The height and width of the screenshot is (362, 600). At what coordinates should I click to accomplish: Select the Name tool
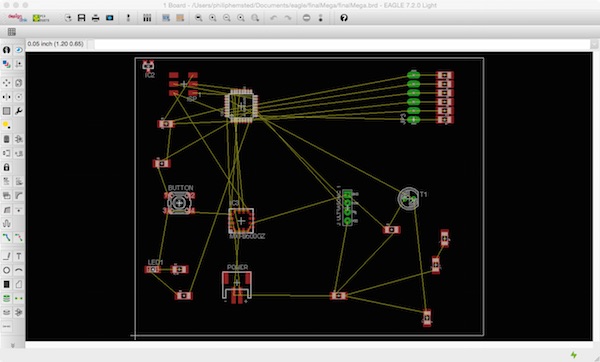pyautogui.click(x=7, y=181)
